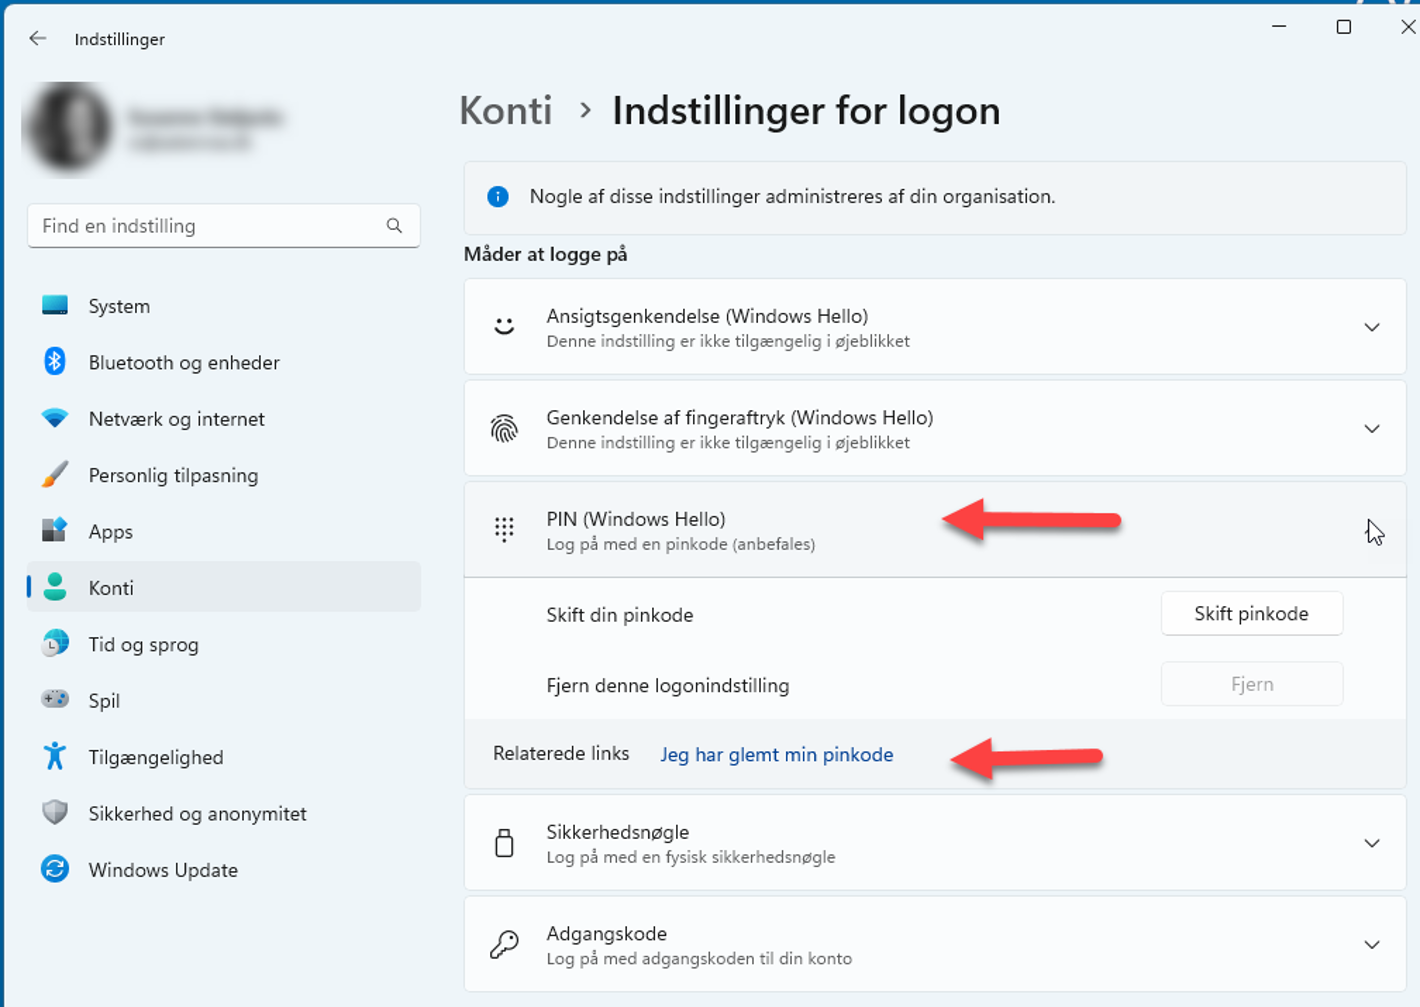The height and width of the screenshot is (1007, 1420).
Task: Click Log på med en fysisk sikkerhedsnøgle
Action: coord(690,857)
